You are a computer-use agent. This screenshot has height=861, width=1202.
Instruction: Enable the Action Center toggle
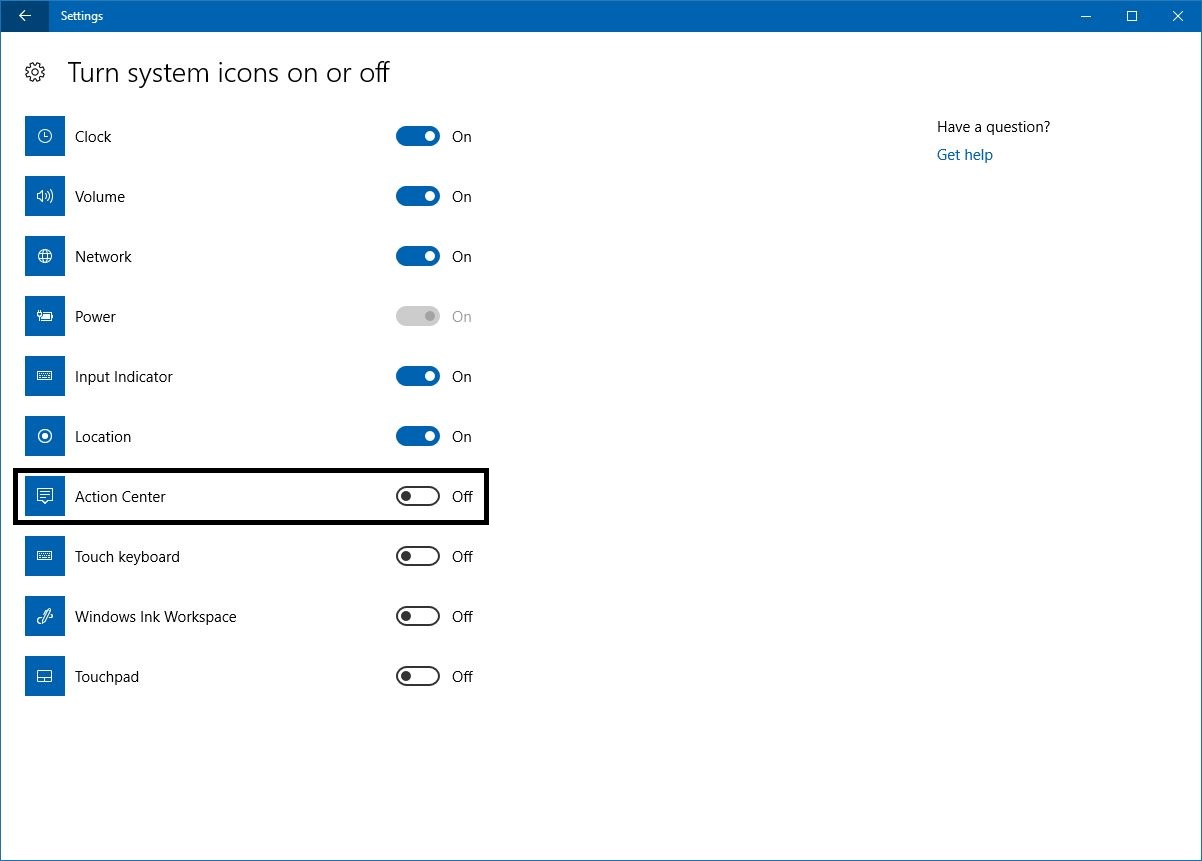(x=417, y=496)
